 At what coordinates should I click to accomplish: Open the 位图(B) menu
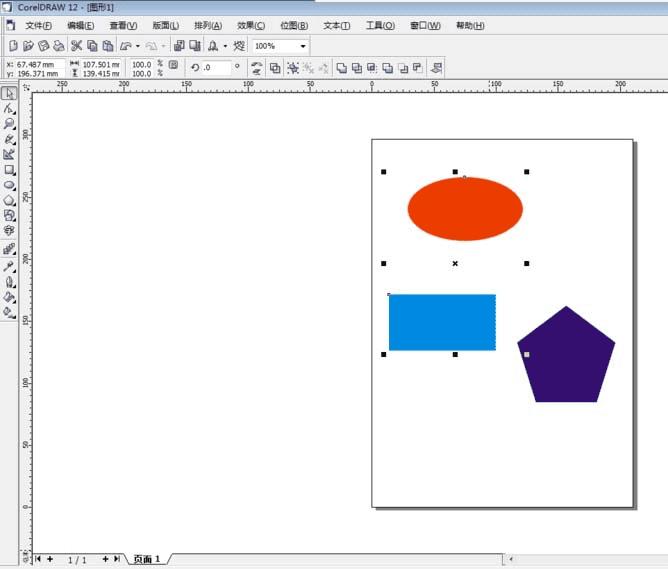[x=294, y=26]
